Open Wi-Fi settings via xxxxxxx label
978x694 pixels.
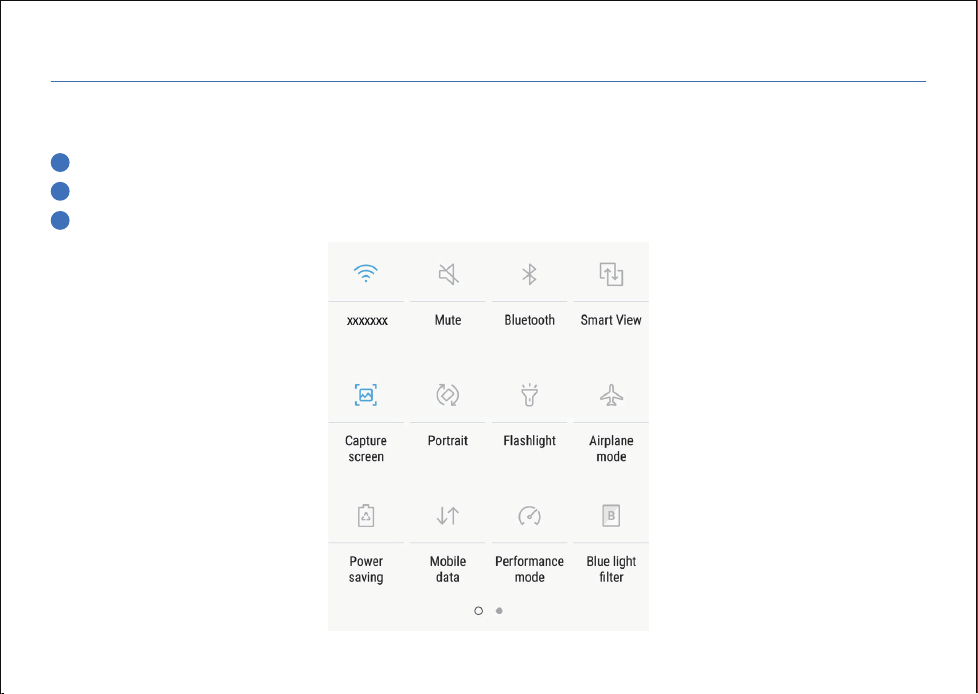tap(367, 320)
